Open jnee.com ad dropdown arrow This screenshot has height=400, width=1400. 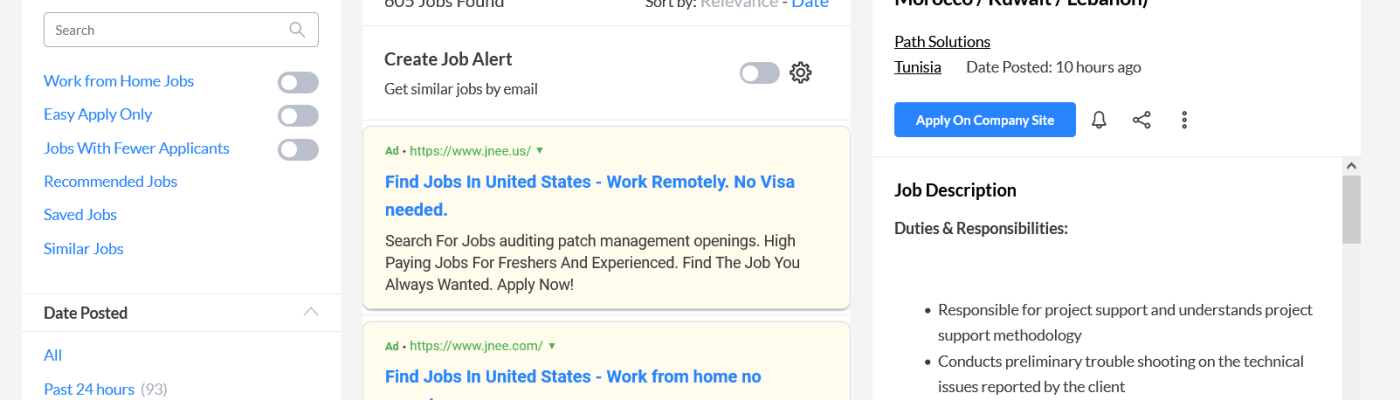click(x=551, y=346)
